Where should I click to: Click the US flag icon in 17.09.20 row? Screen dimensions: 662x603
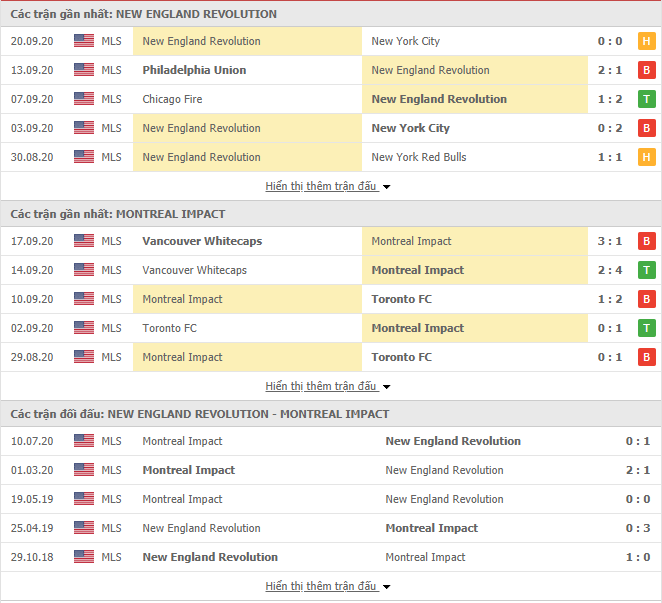pos(84,241)
